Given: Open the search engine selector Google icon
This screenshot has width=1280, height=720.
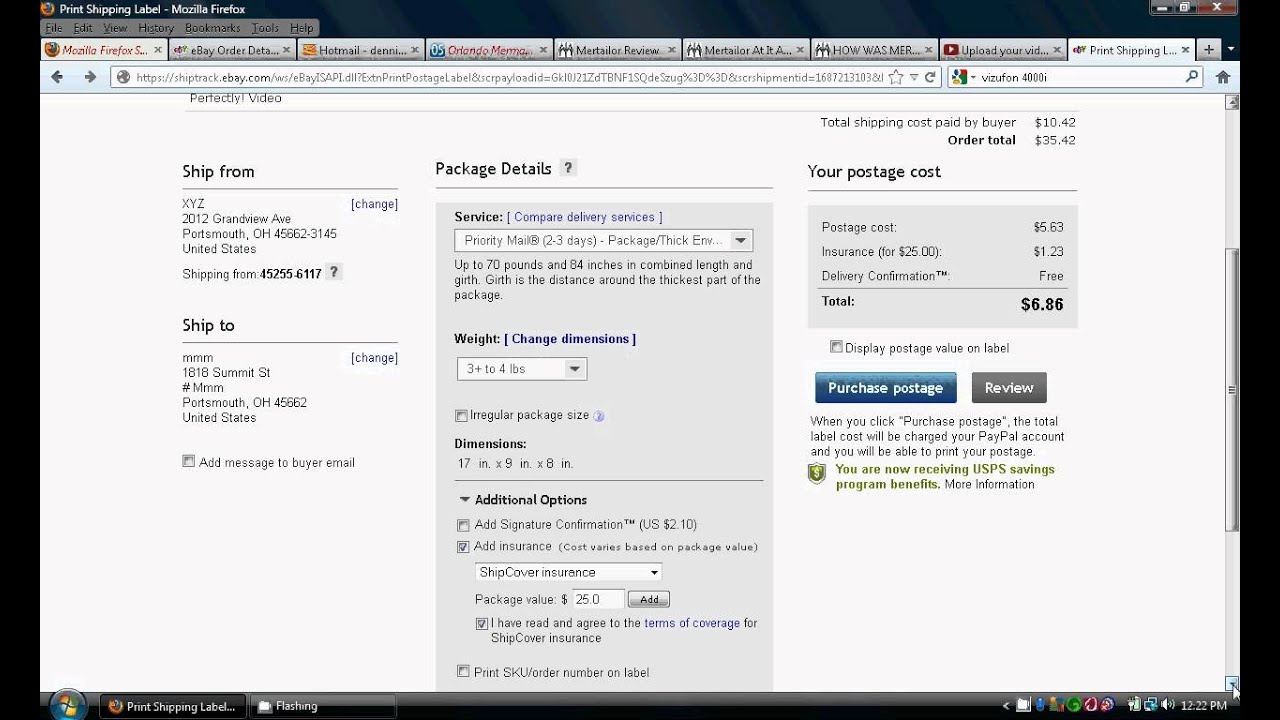Looking at the screenshot, I should 958,77.
